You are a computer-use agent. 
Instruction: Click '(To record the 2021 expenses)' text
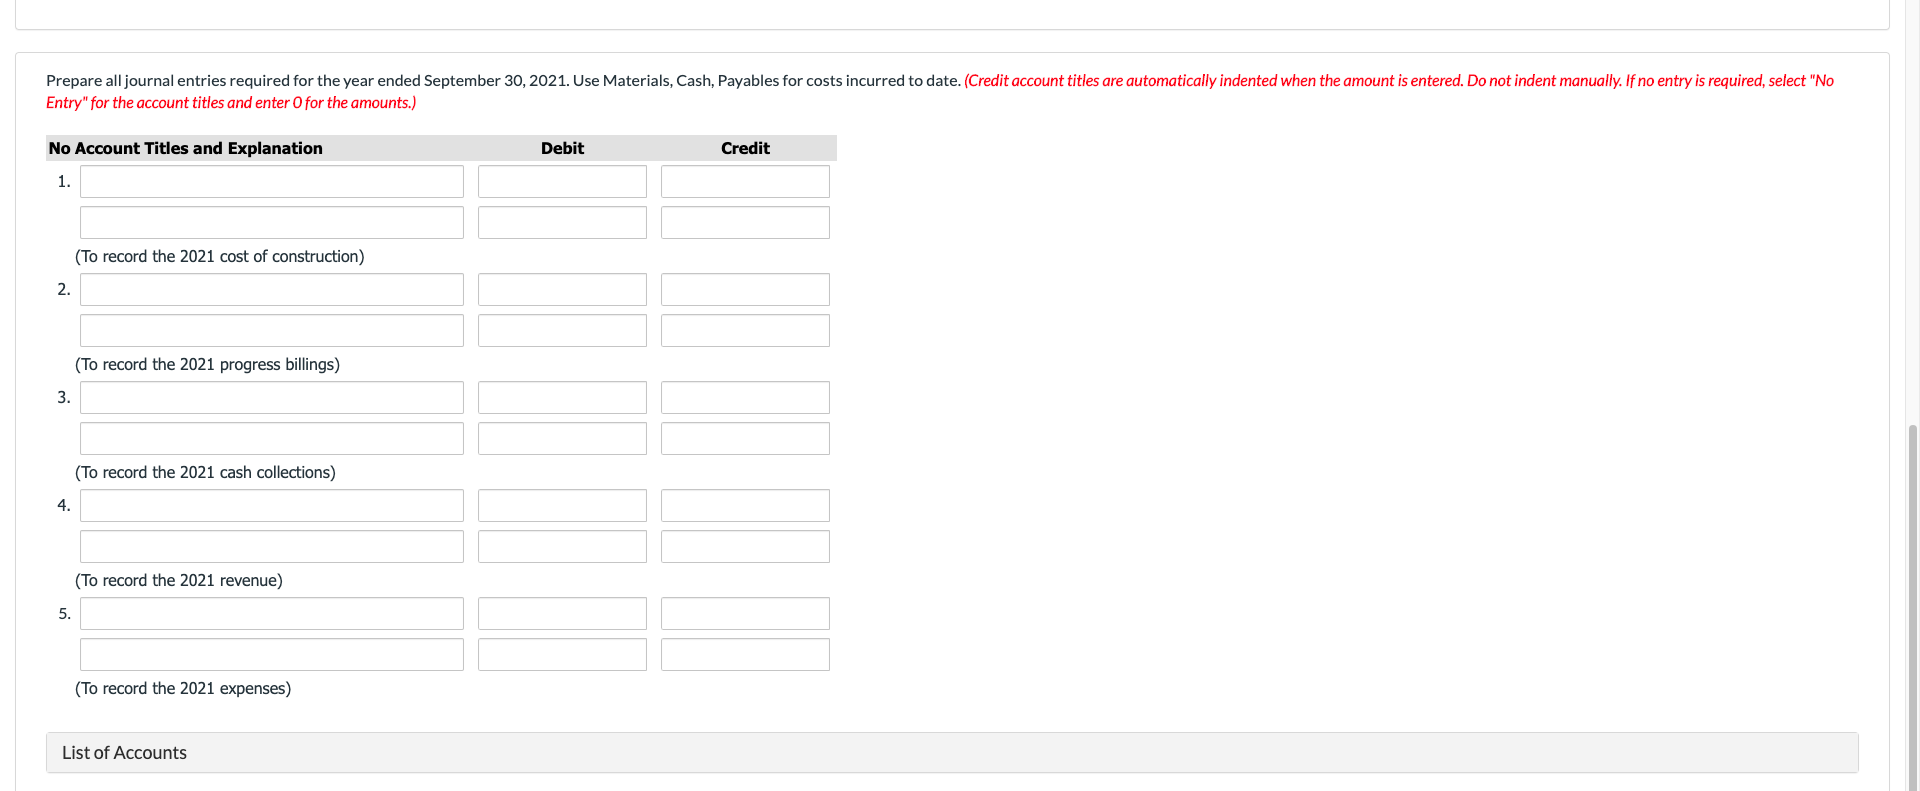pyautogui.click(x=183, y=688)
